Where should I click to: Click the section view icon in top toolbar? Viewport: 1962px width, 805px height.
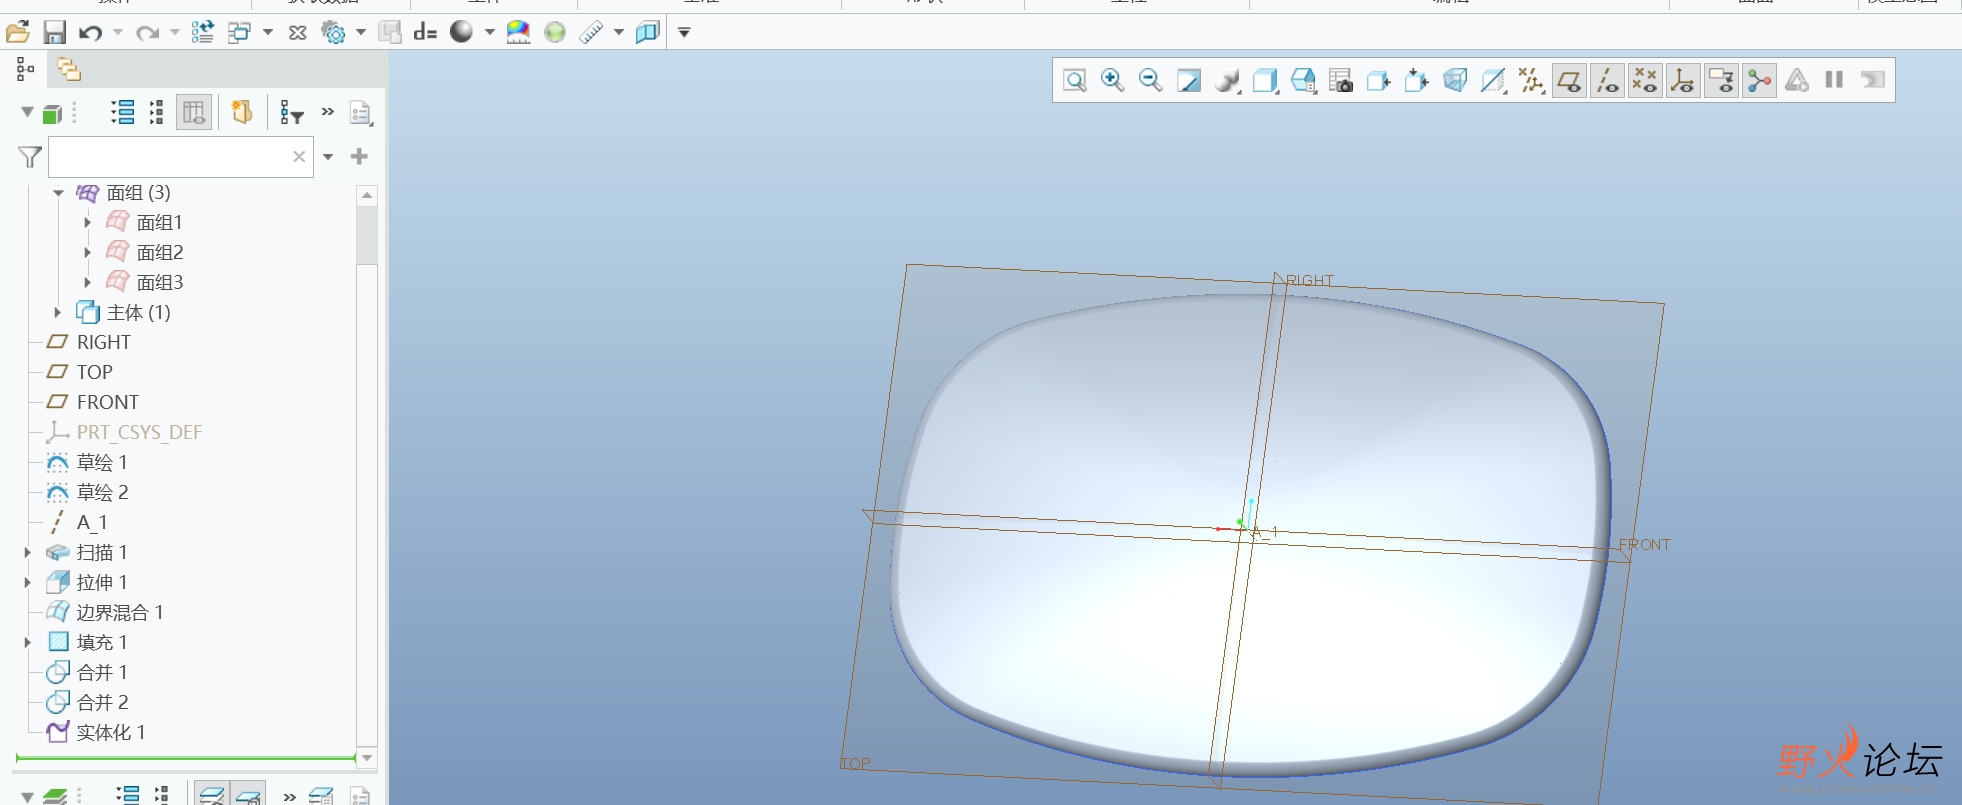(648, 32)
